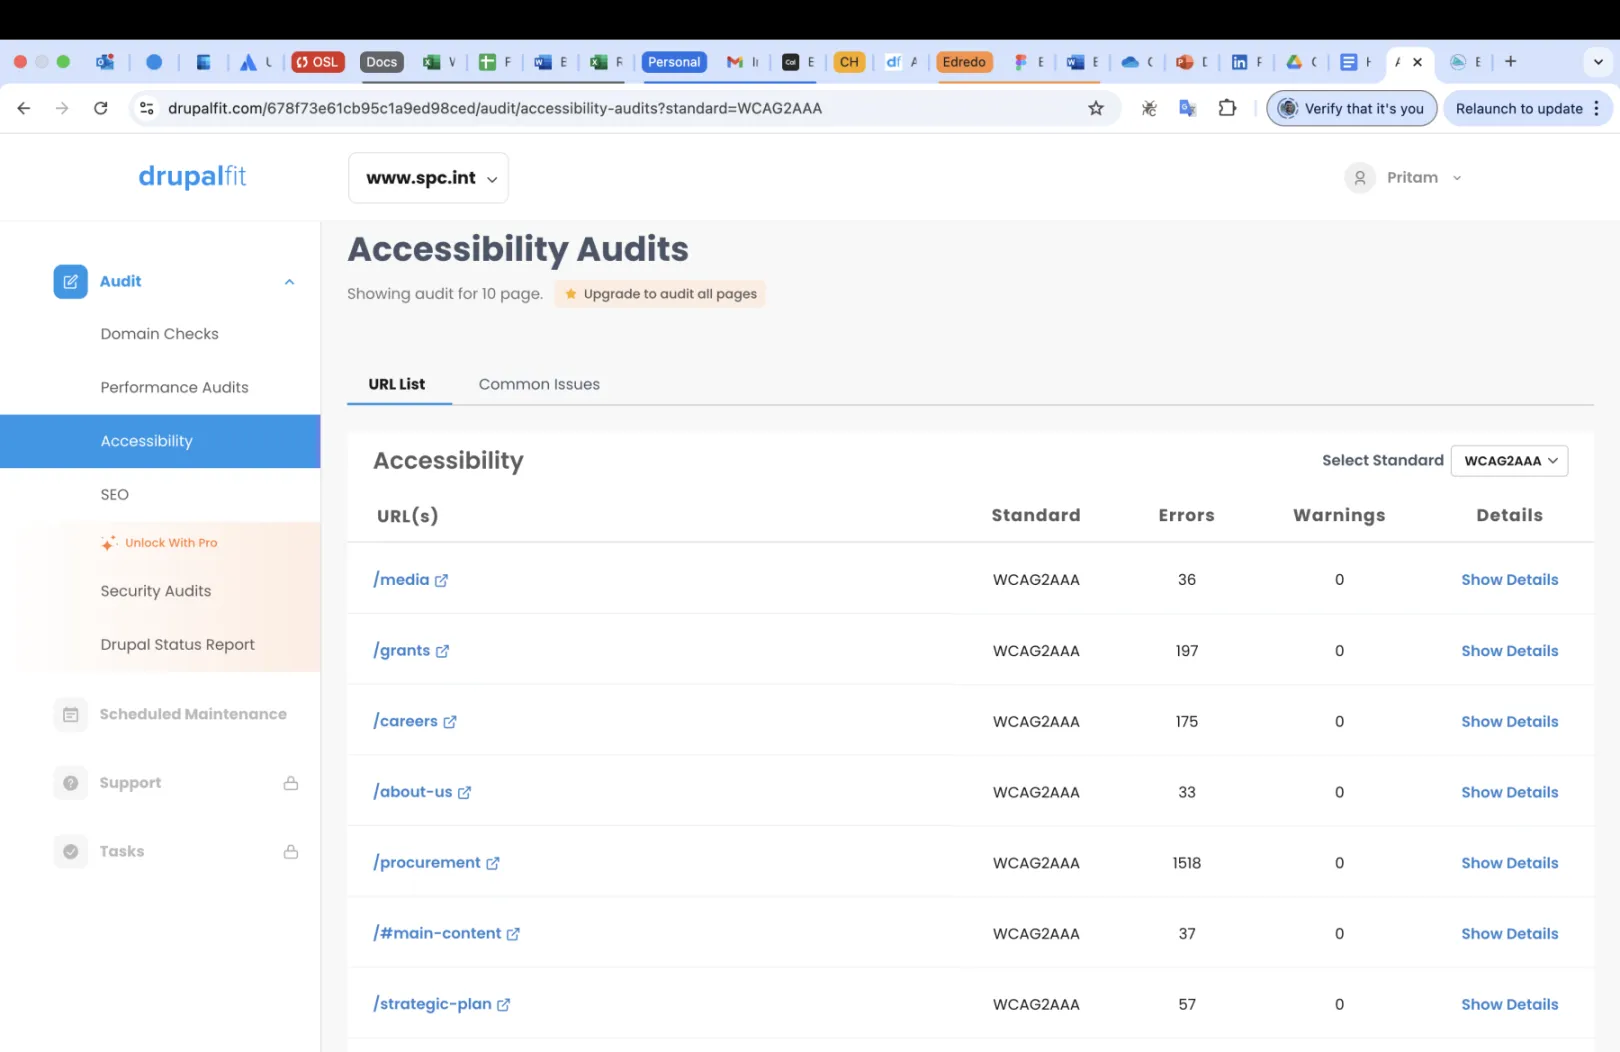Switch to the Common Issues tab
Screen dimensions: 1620x1052
coord(539,384)
